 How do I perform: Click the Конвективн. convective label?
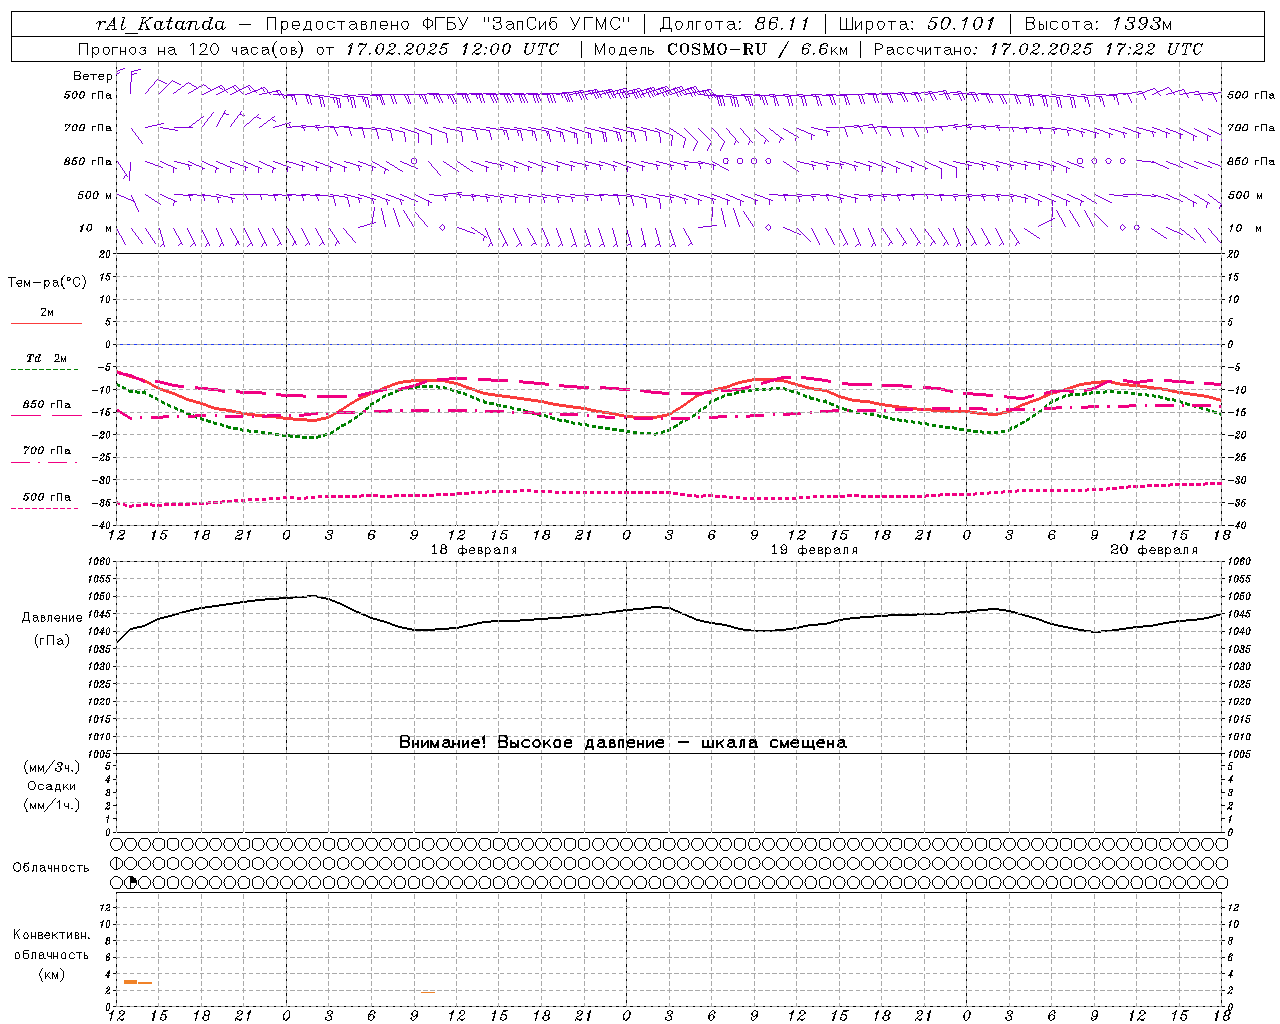coord(51,935)
